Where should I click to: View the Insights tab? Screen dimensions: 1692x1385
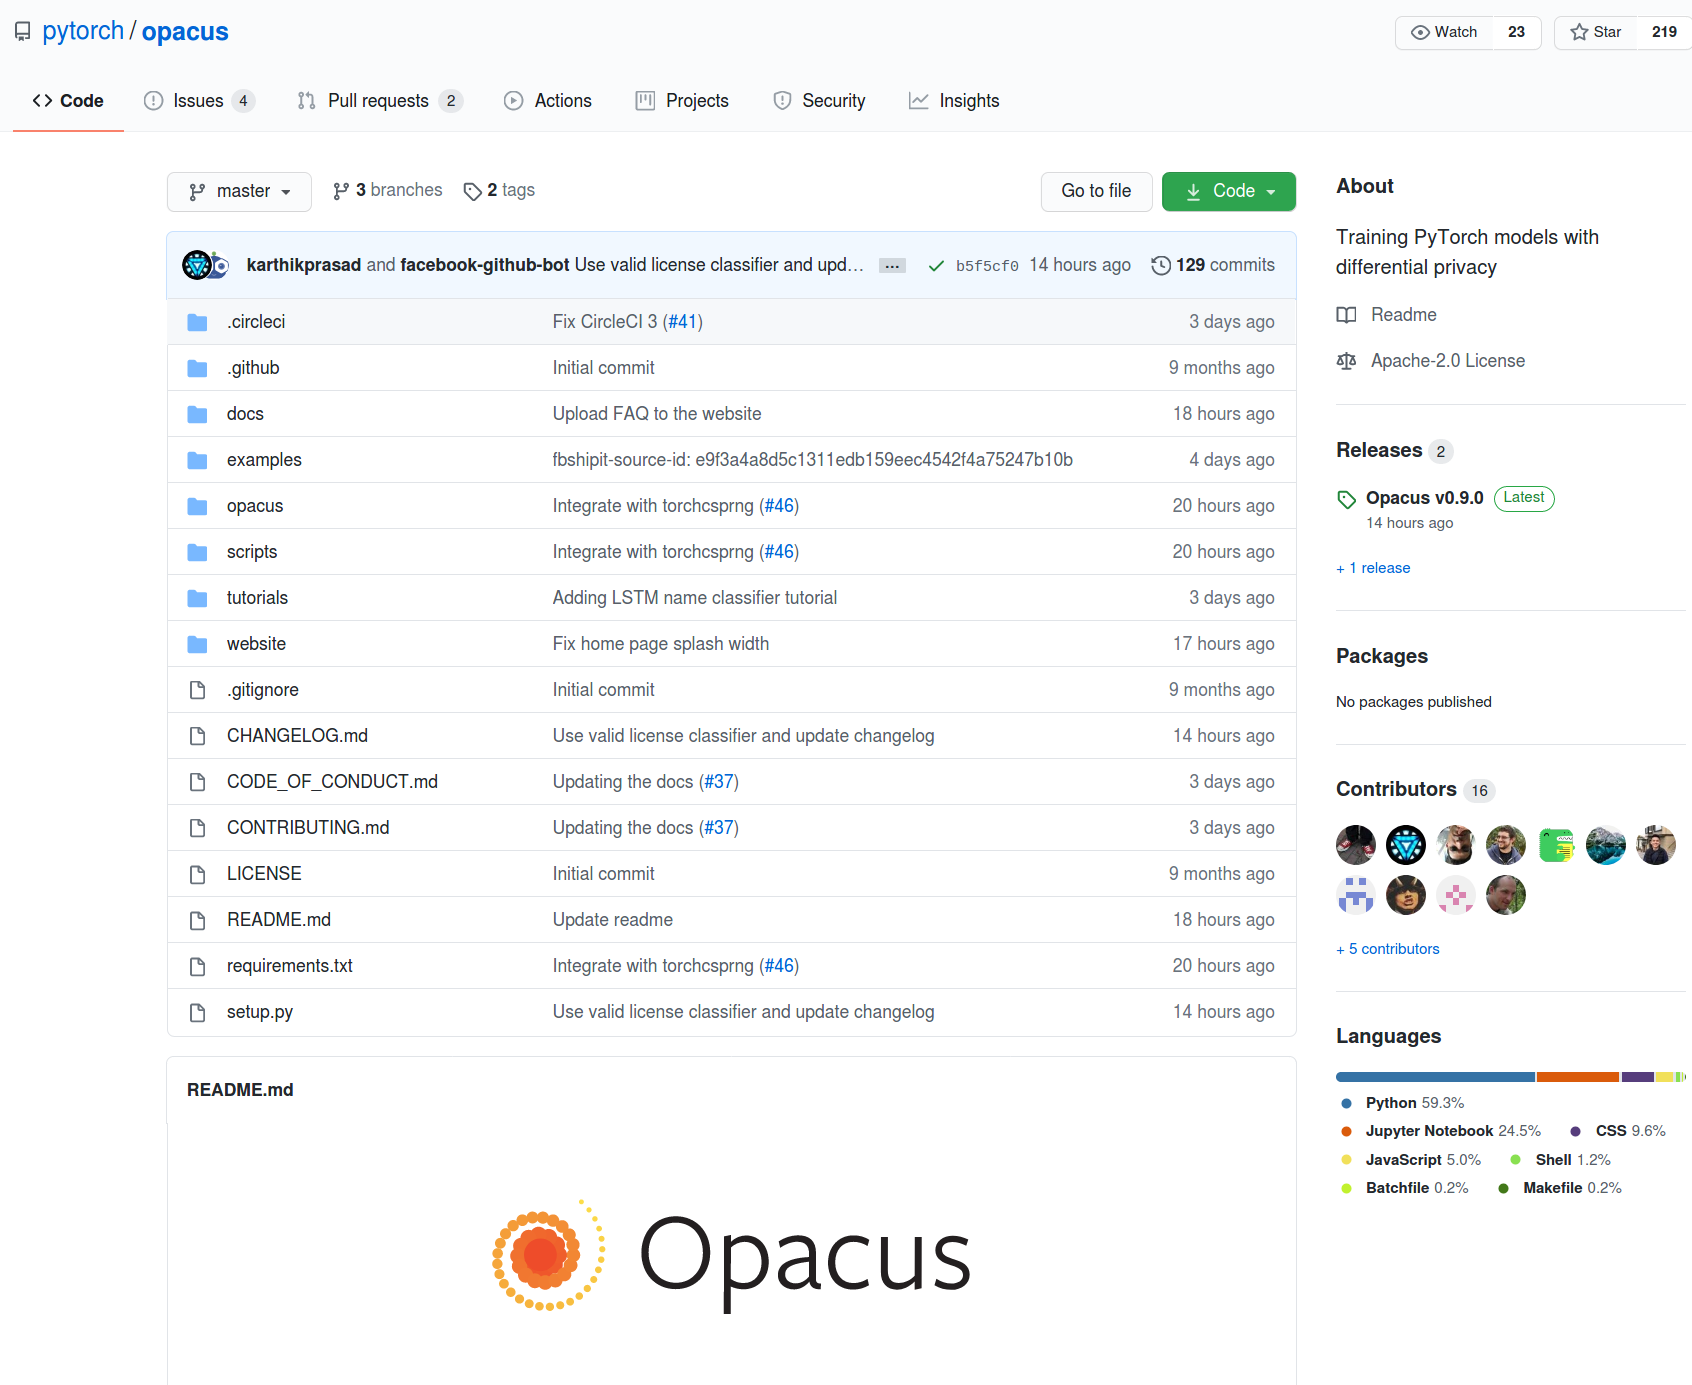pos(954,101)
